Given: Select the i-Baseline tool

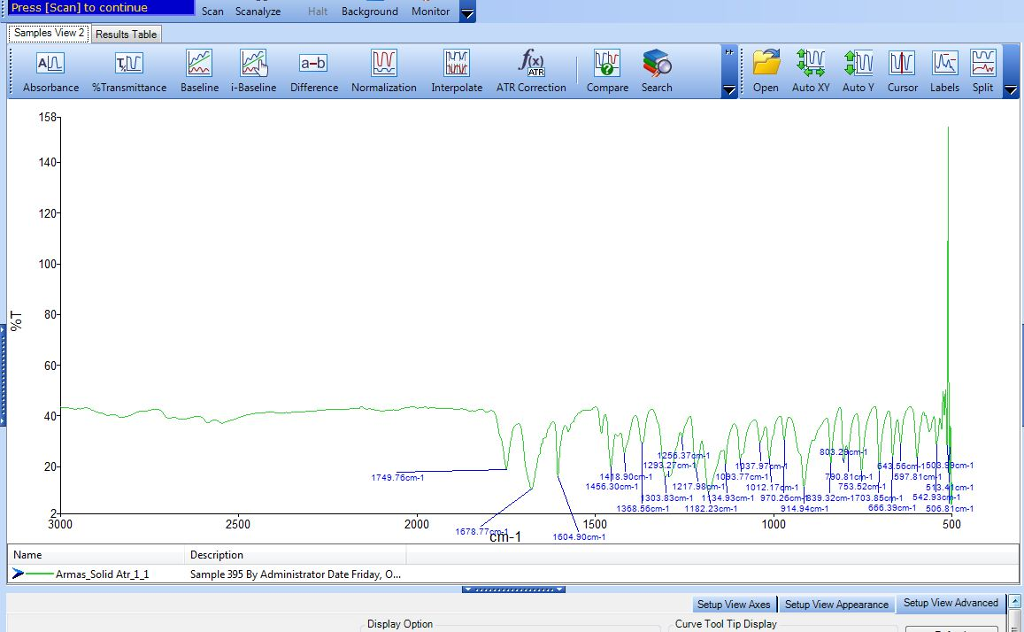Looking at the screenshot, I should (x=253, y=71).
